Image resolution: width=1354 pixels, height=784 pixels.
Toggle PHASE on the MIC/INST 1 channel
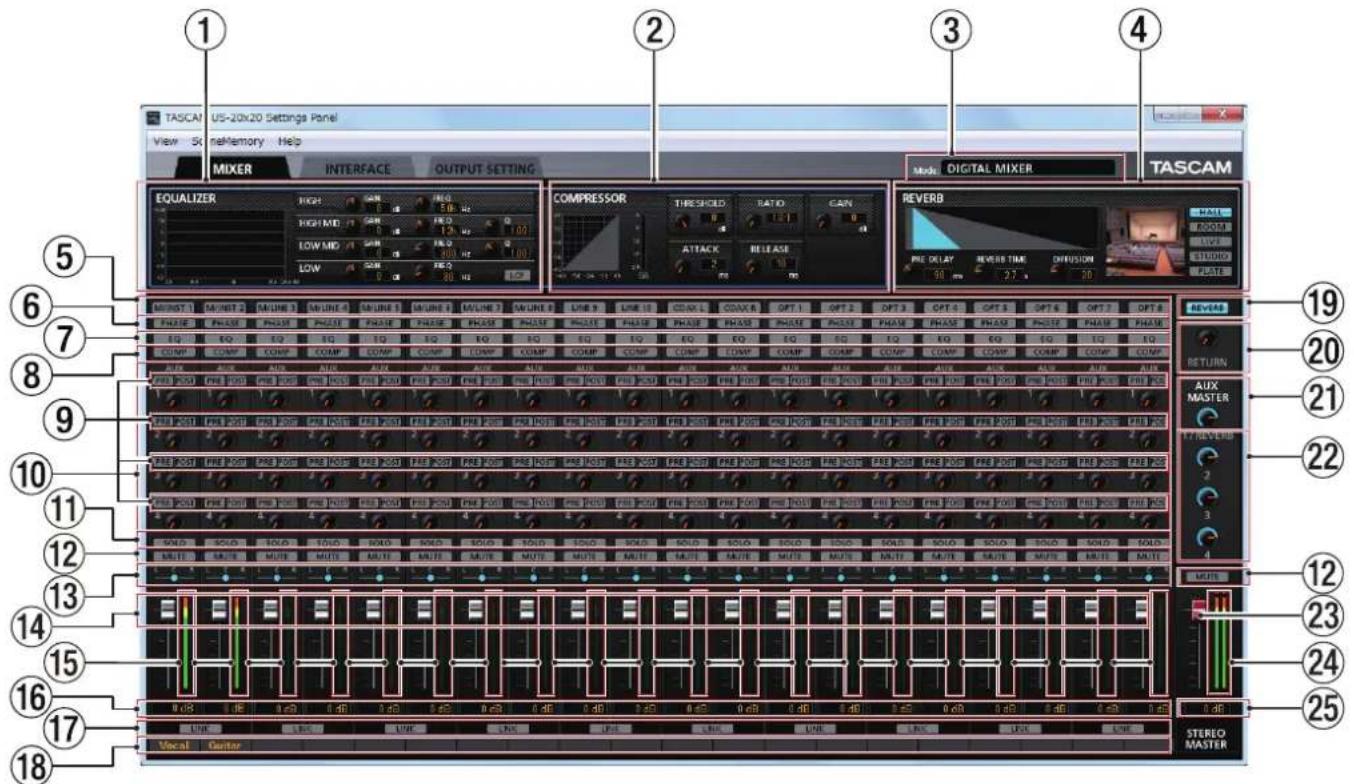tap(174, 323)
